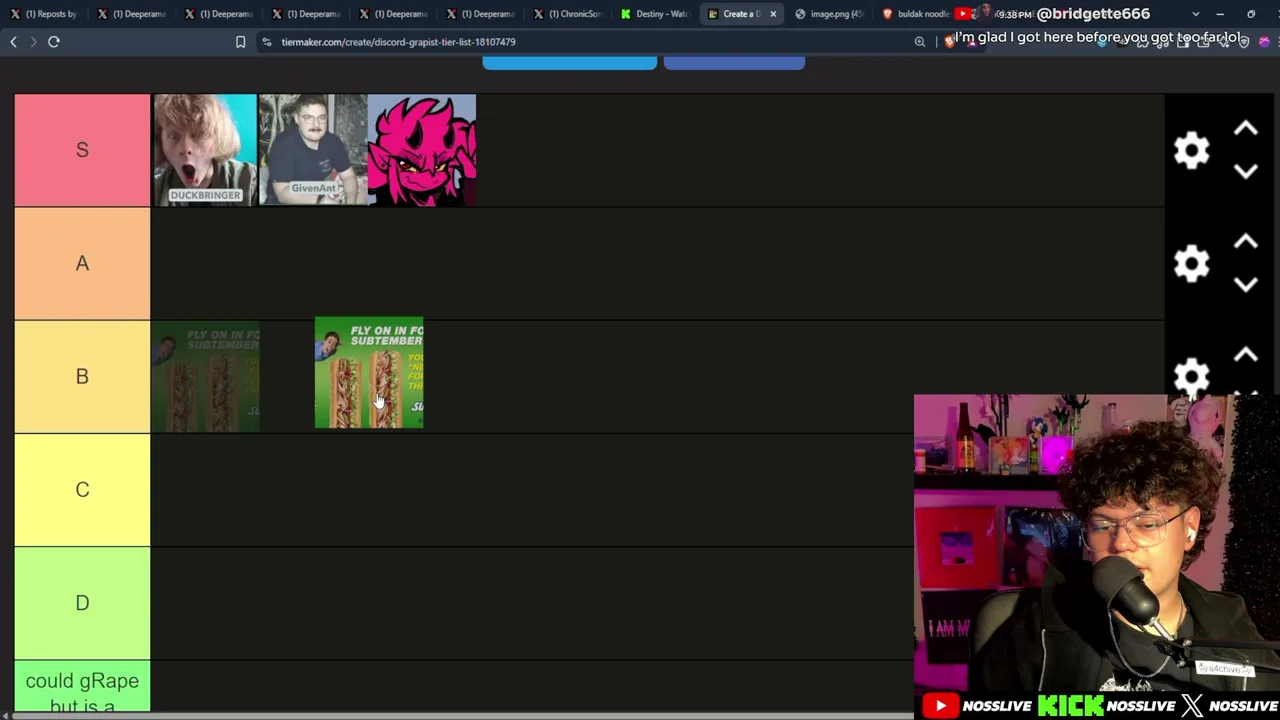The width and height of the screenshot is (1280, 720).
Task: Select the GivenAnt image in S tier
Action: [x=313, y=150]
